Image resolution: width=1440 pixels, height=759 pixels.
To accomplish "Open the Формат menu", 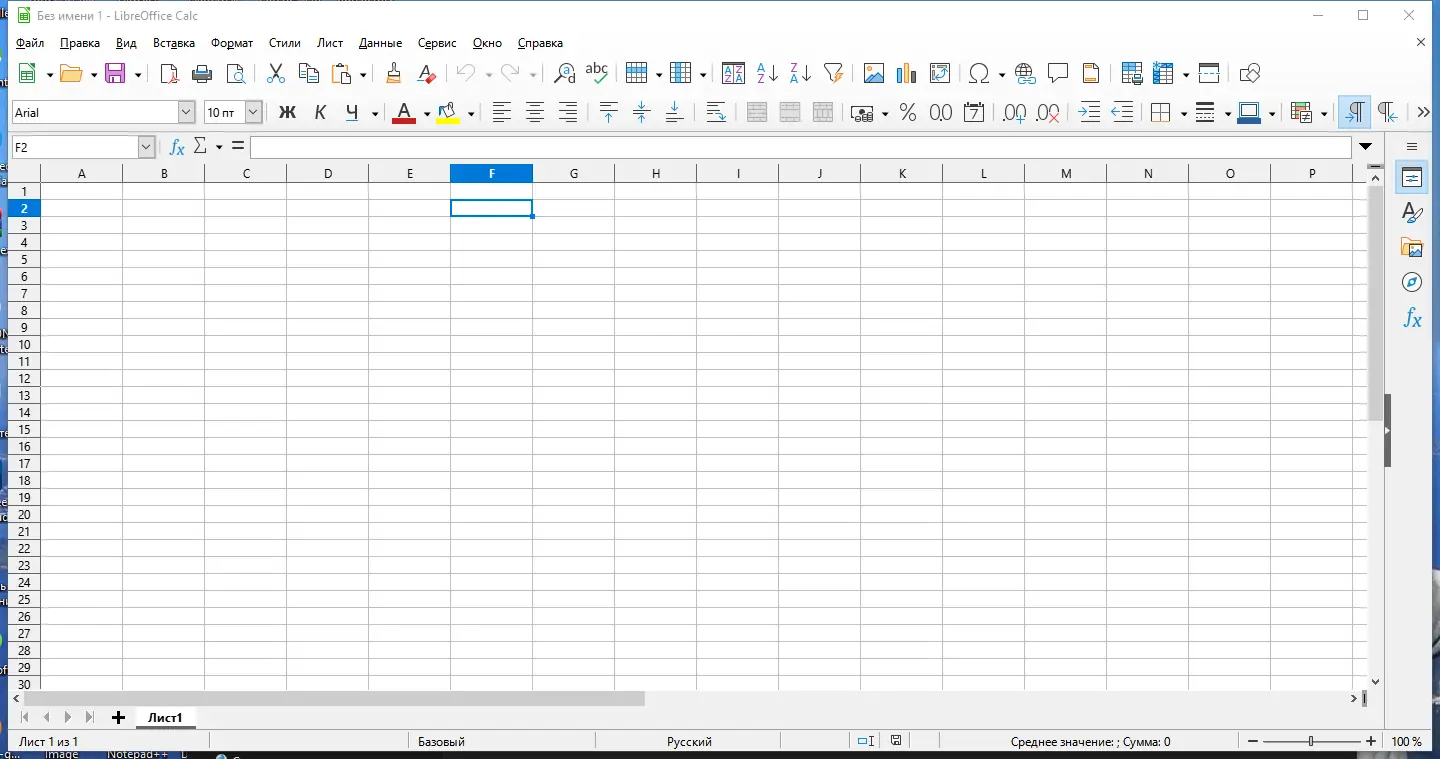I will 232,43.
